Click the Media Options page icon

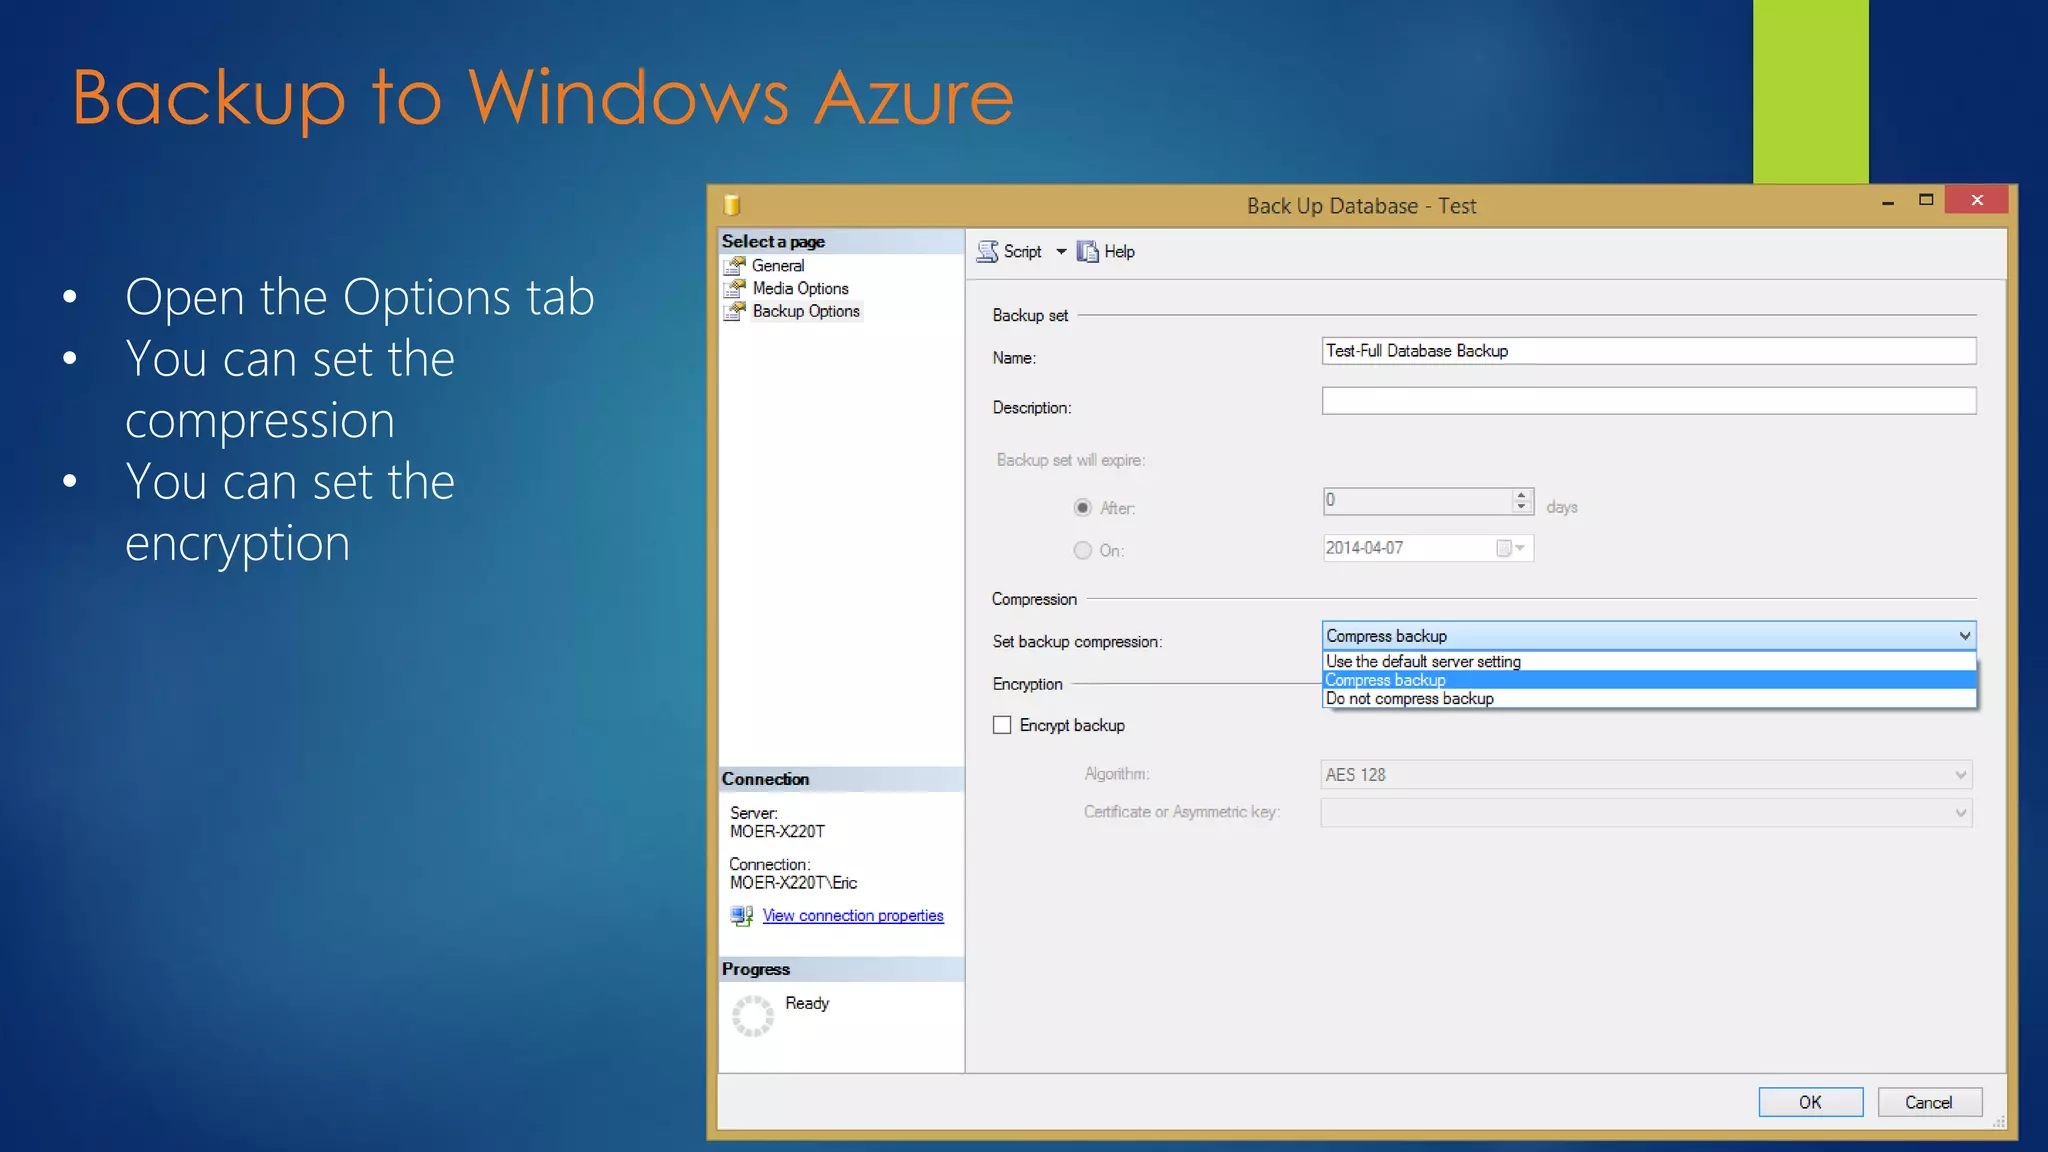[735, 289]
